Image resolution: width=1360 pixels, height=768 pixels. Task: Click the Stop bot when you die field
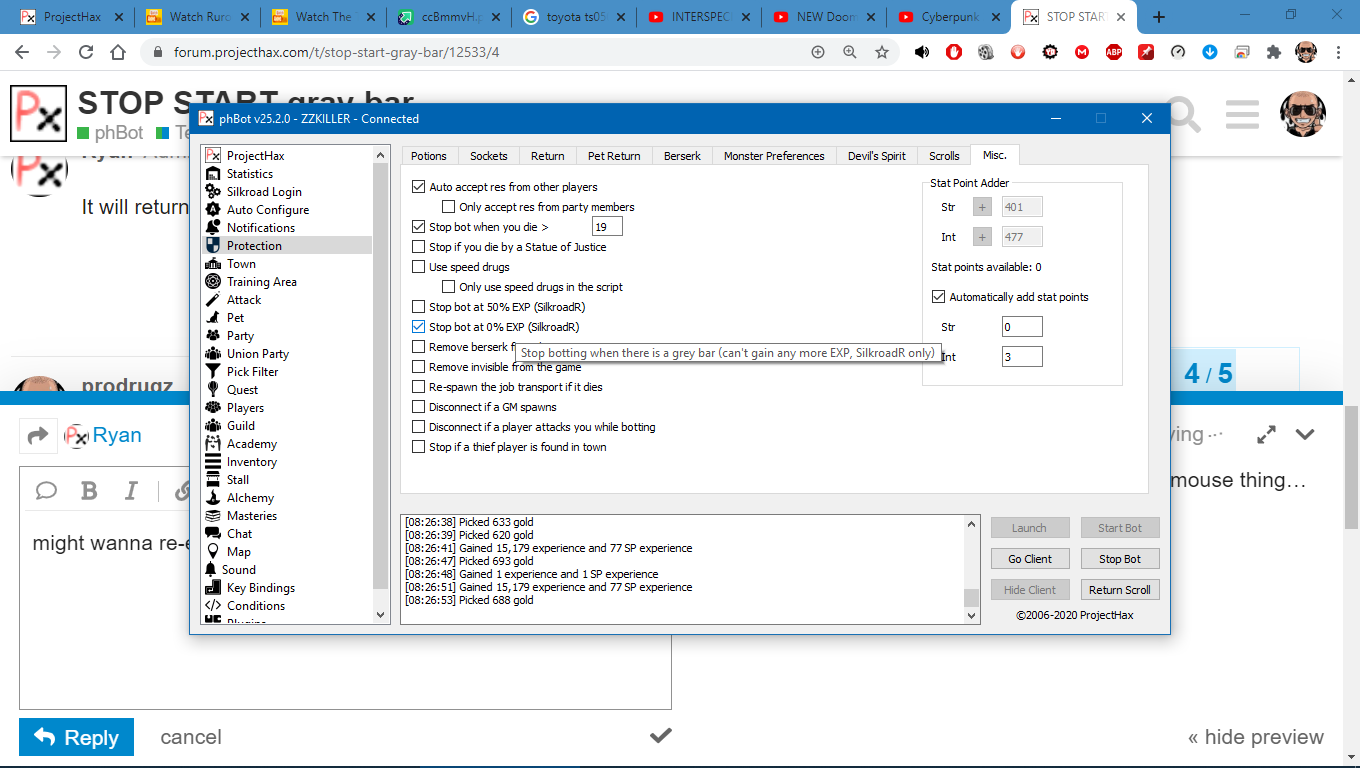(x=607, y=227)
